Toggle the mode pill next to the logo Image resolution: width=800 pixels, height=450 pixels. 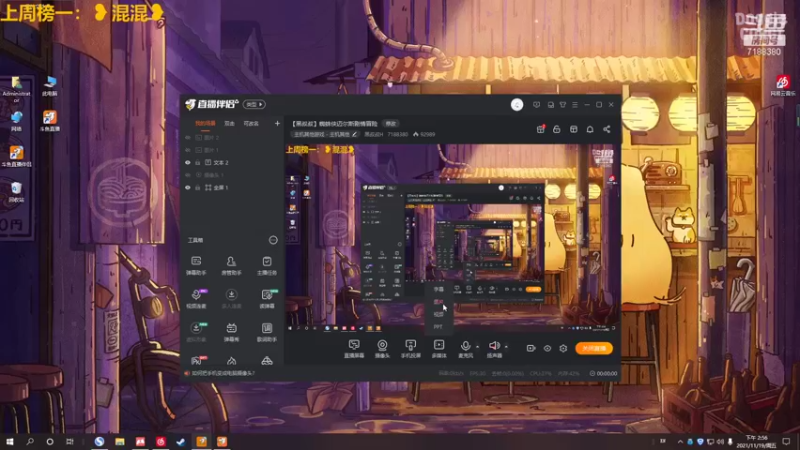pyautogui.click(x=254, y=105)
